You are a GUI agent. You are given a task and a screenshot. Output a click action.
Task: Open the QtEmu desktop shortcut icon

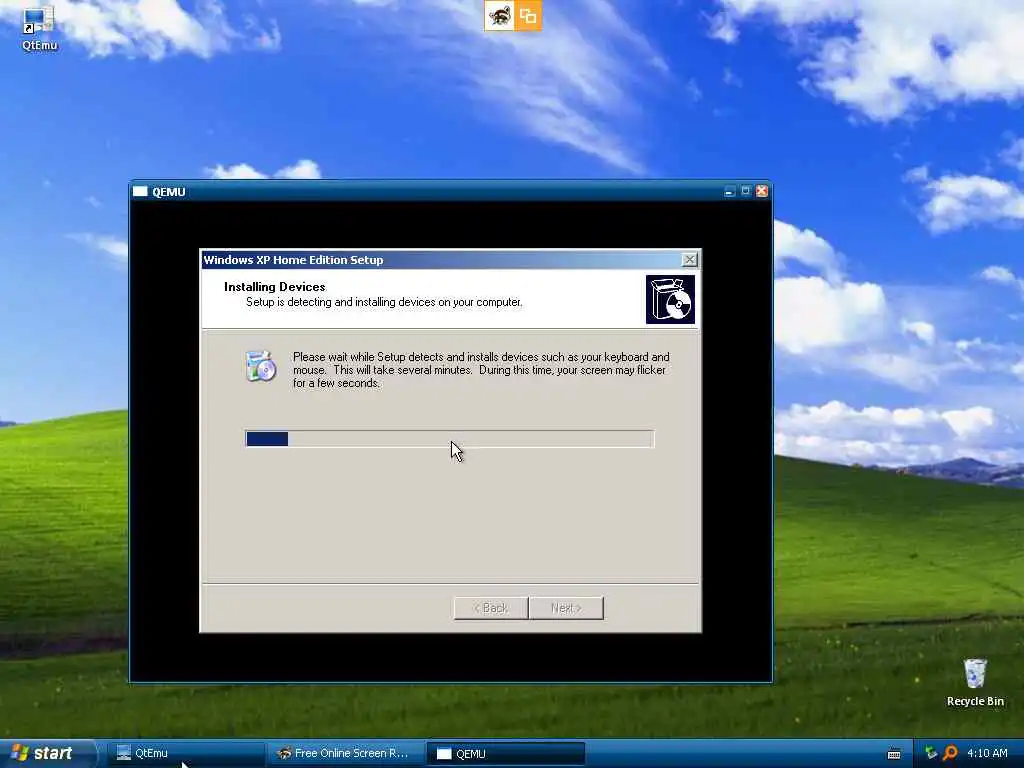click(x=39, y=27)
